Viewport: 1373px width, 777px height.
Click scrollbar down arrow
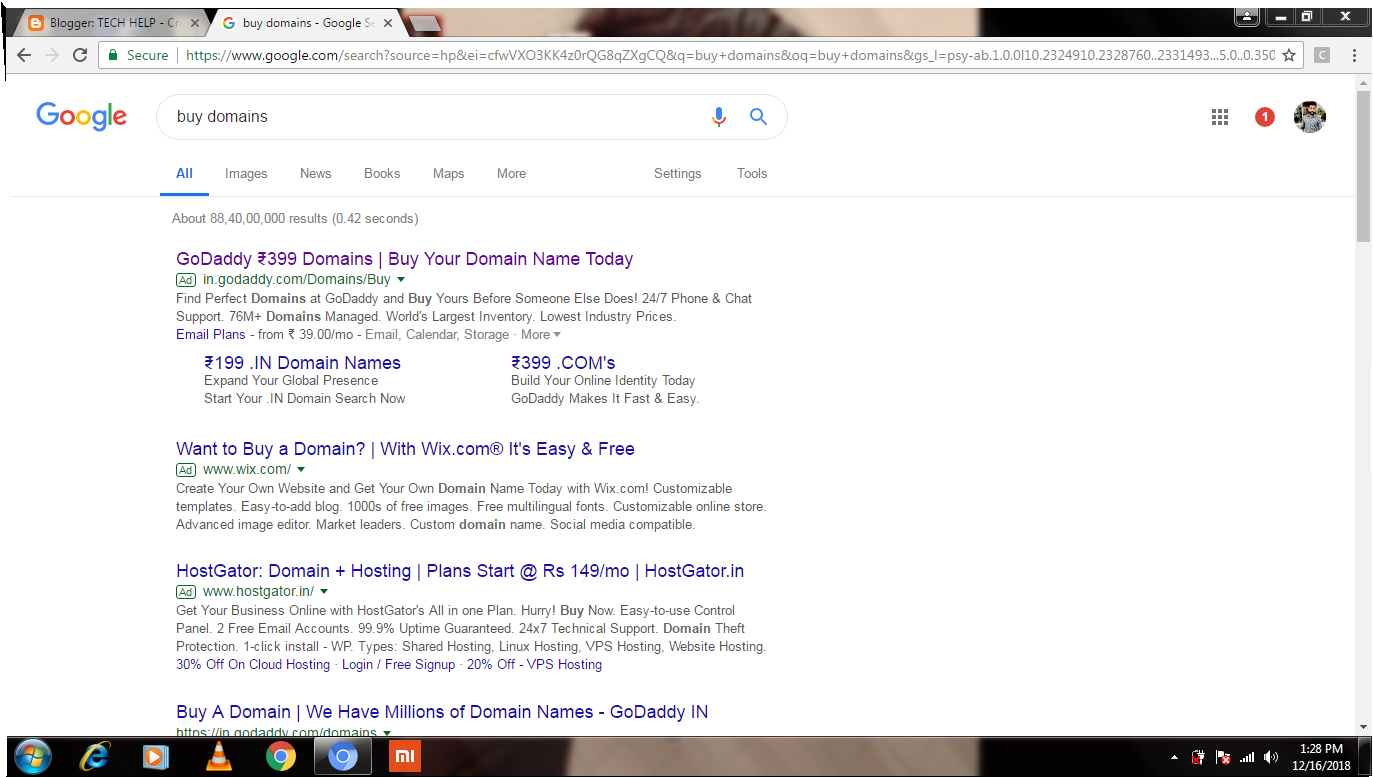point(1363,726)
